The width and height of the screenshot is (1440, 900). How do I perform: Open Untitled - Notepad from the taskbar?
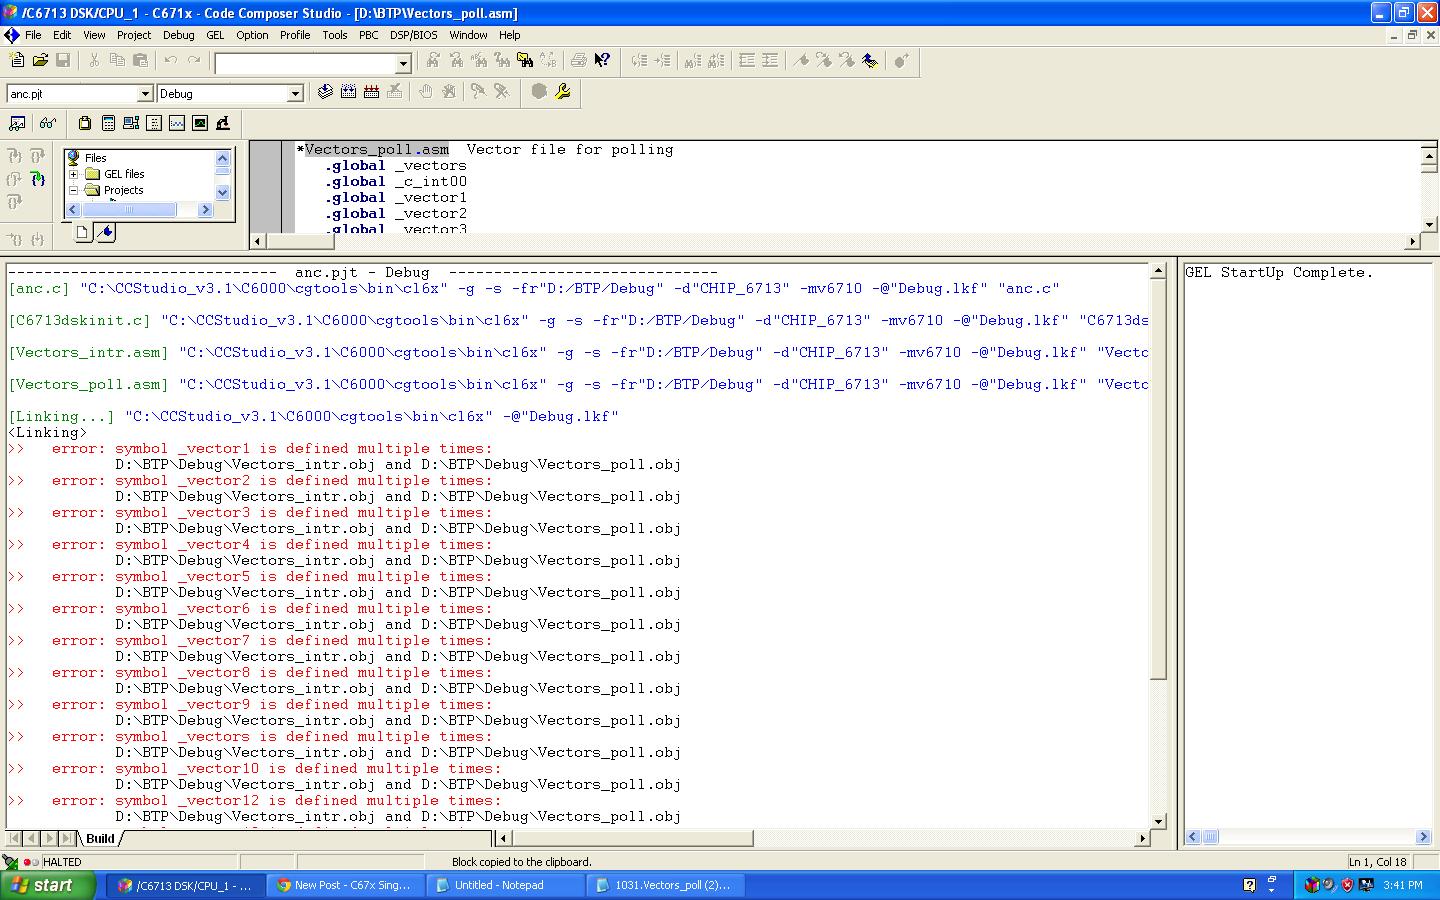click(505, 885)
